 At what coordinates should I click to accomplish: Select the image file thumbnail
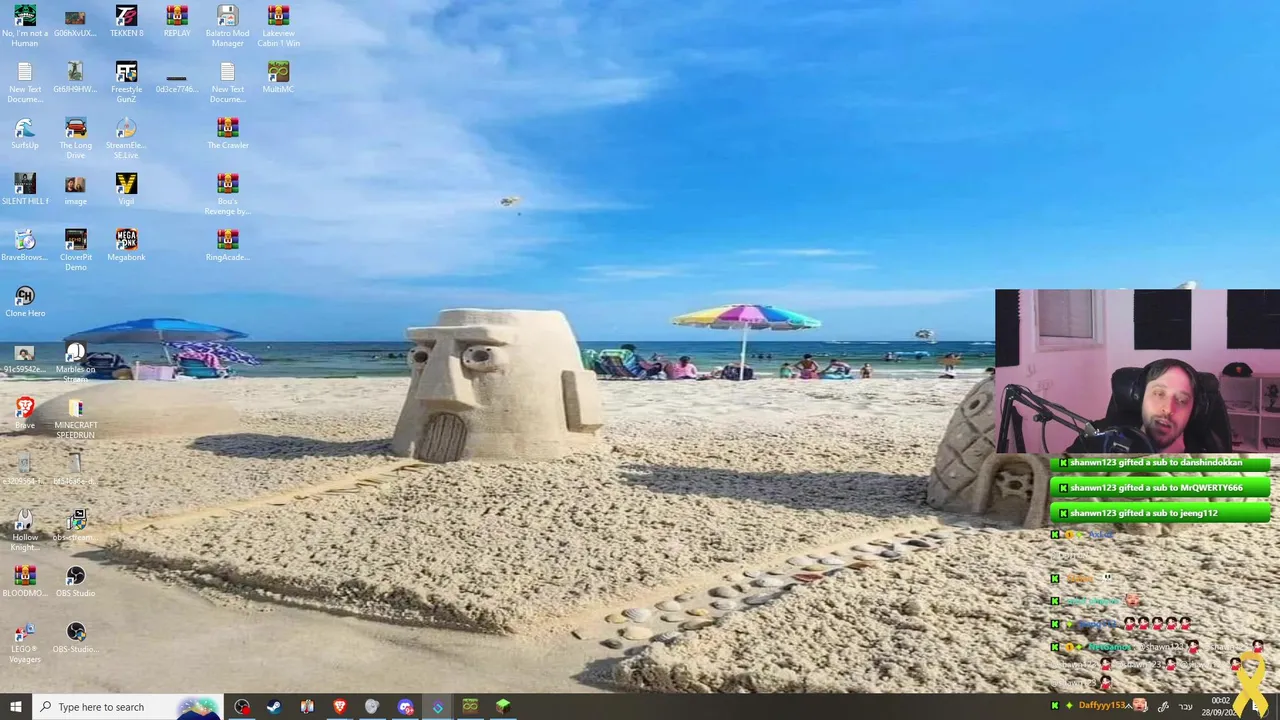pos(75,189)
